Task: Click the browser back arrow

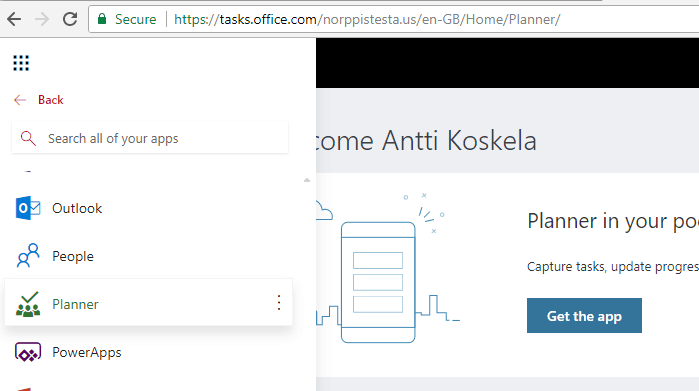Action: coord(14,19)
